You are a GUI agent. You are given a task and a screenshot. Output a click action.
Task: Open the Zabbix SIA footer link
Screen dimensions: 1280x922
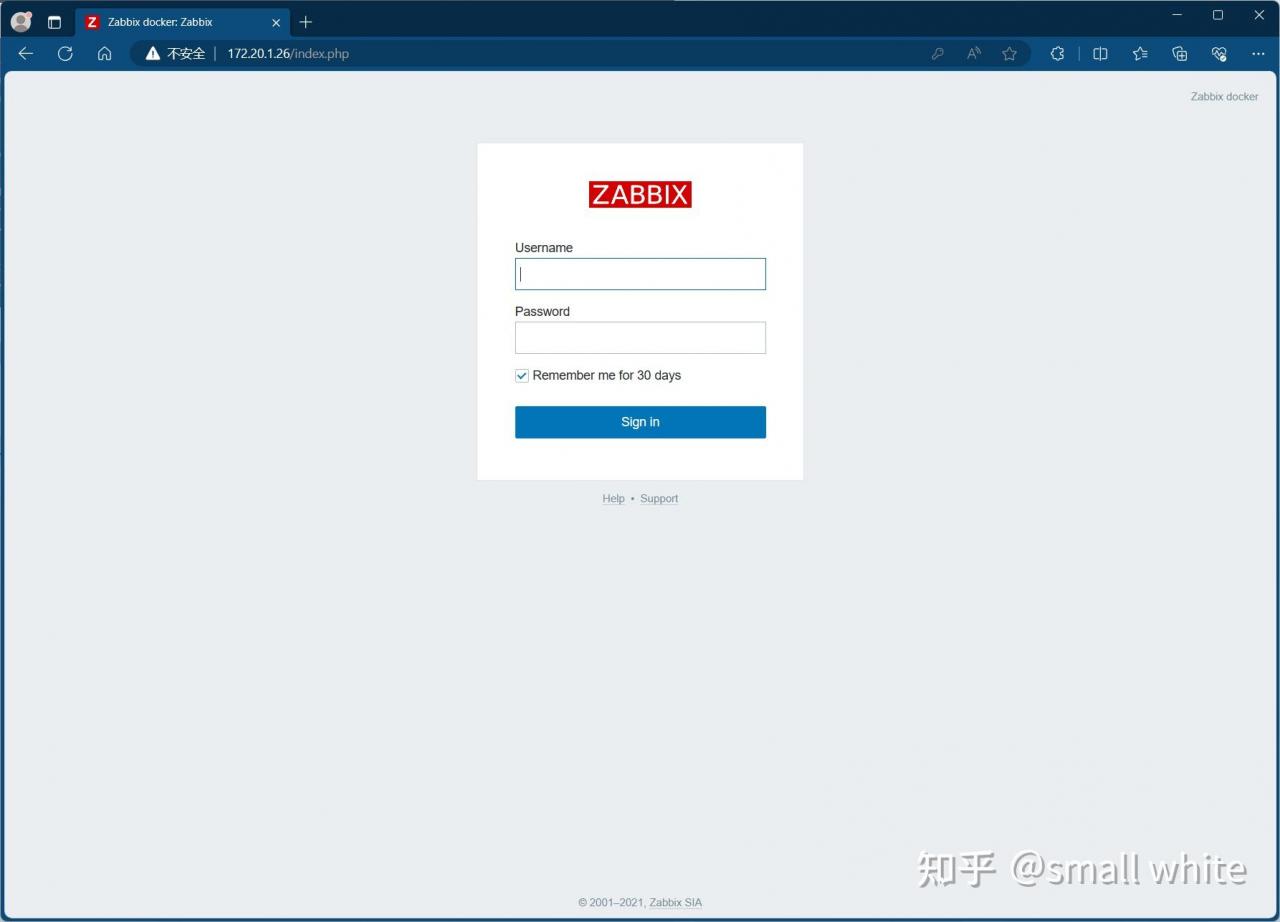click(676, 902)
